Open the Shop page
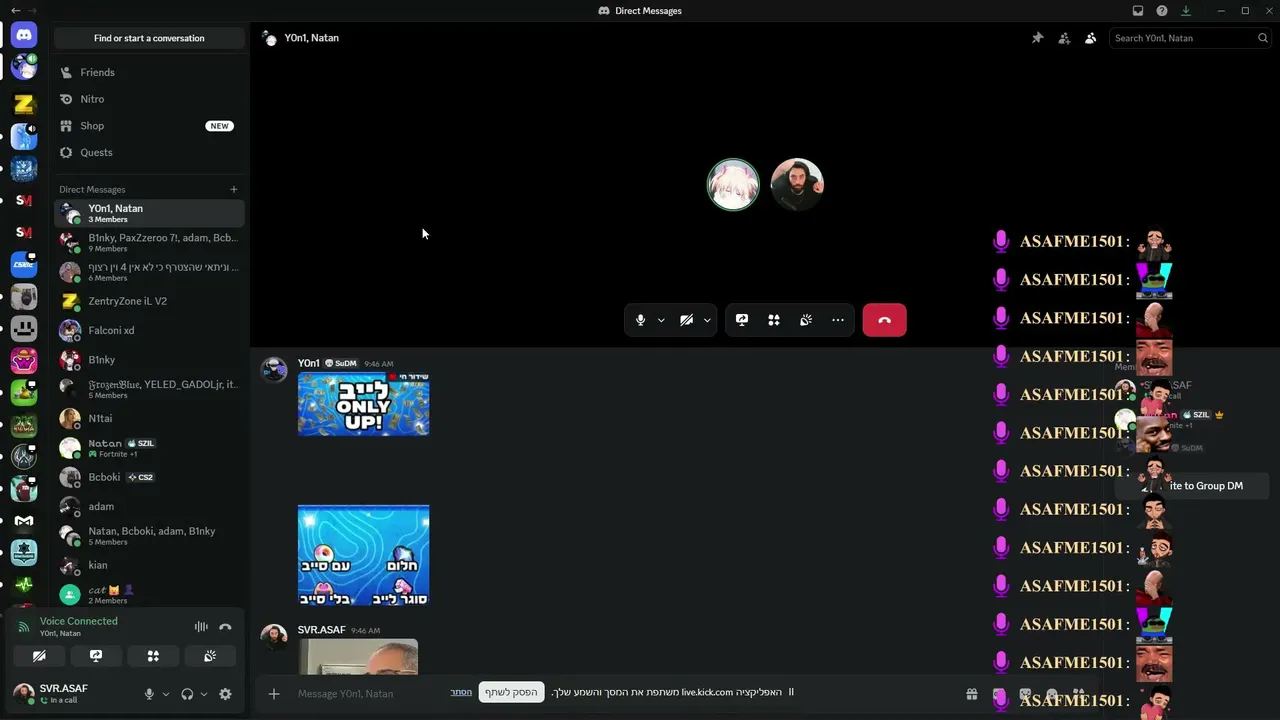 click(149, 126)
